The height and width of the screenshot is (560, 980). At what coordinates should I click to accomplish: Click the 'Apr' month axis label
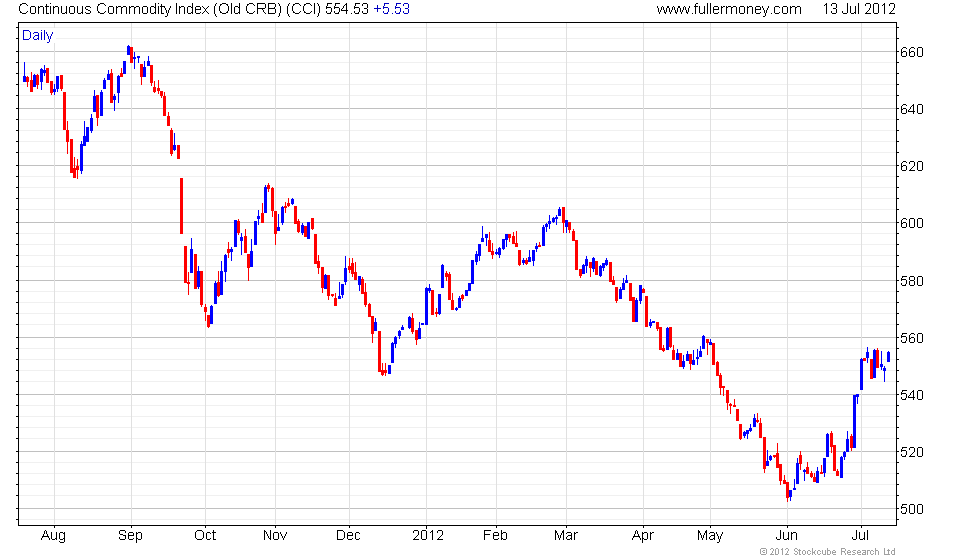pyautogui.click(x=642, y=536)
